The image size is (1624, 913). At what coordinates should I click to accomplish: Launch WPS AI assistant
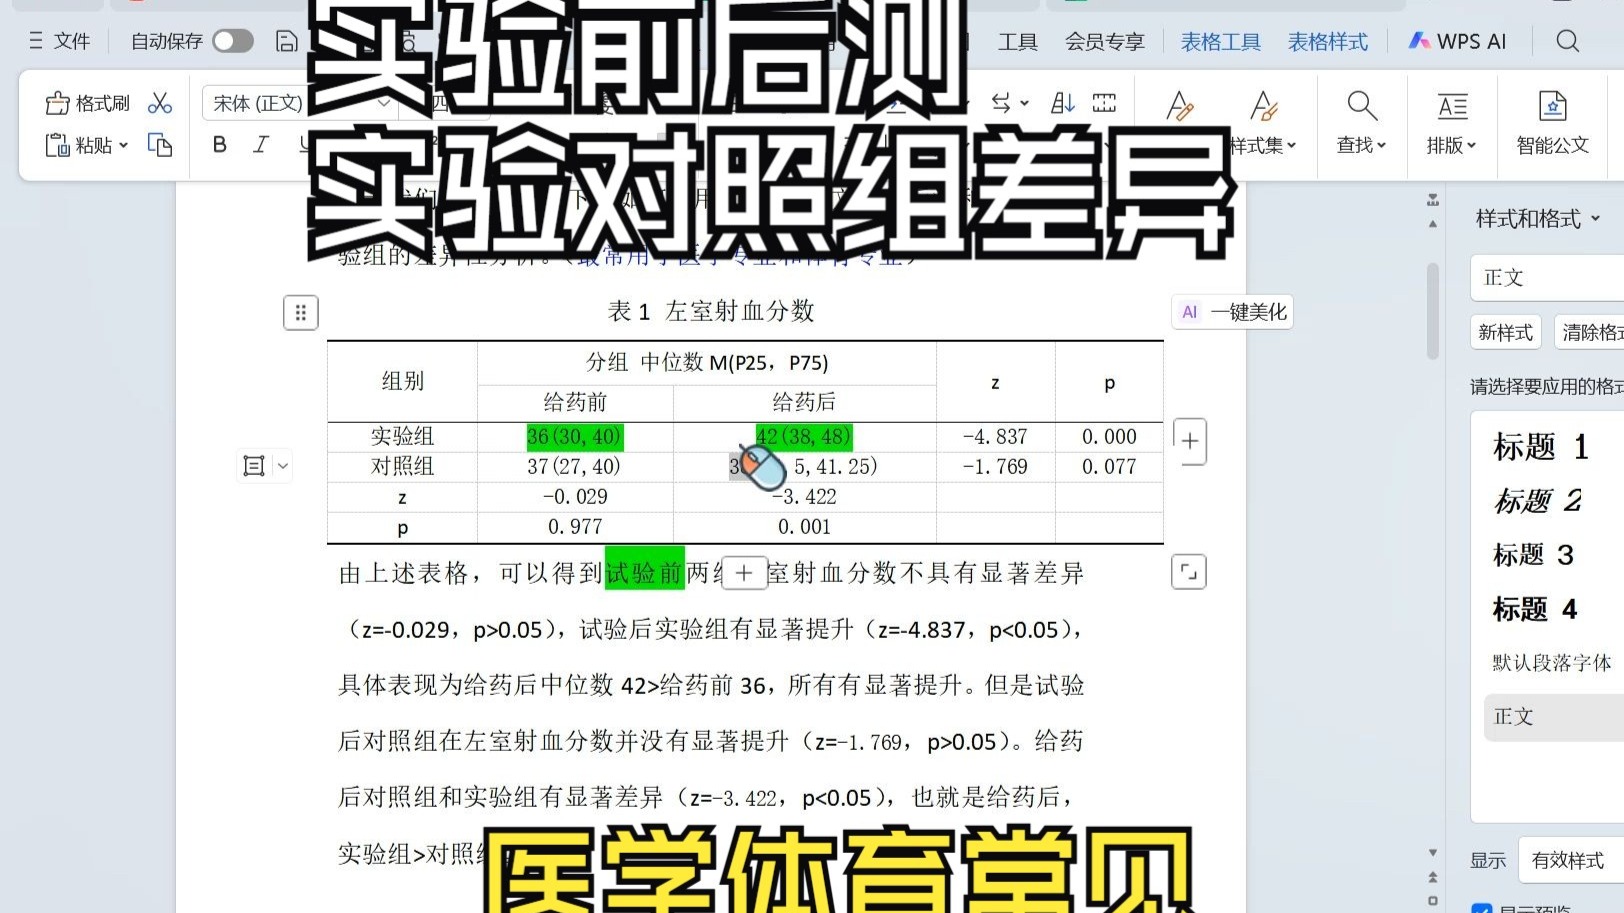pos(1456,41)
